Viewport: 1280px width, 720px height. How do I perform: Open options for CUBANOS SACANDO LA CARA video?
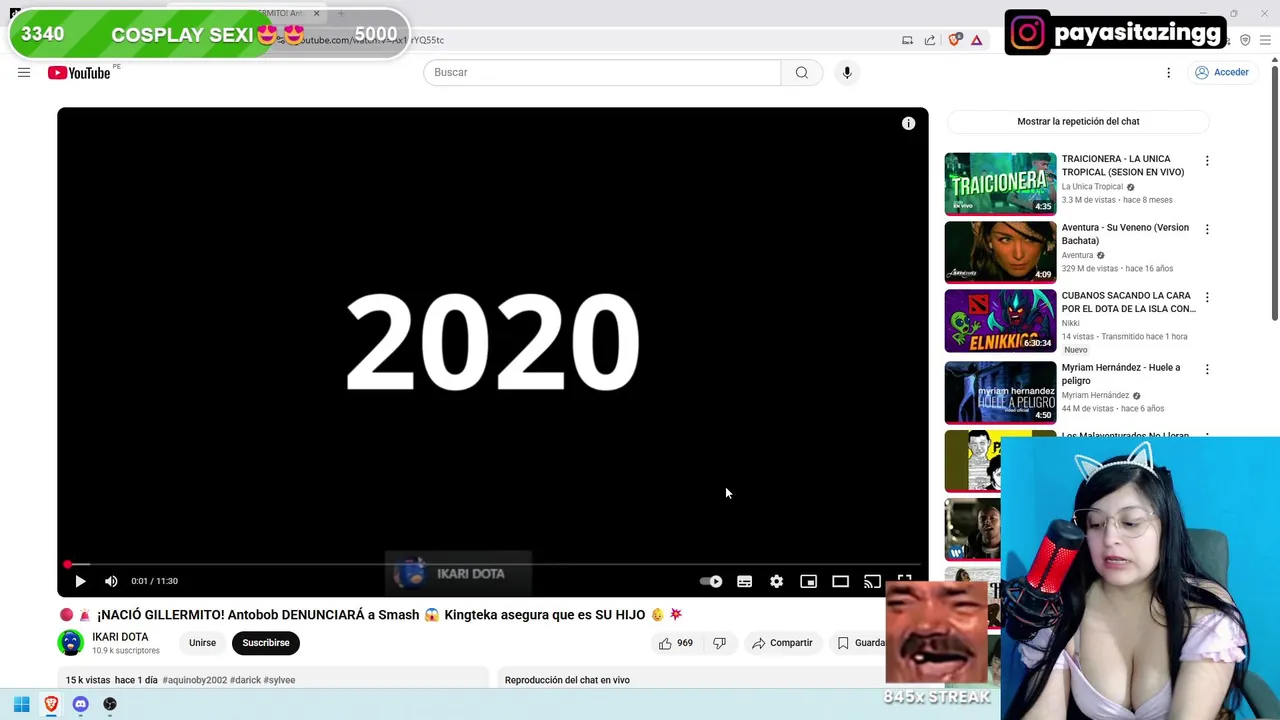pos(1207,297)
